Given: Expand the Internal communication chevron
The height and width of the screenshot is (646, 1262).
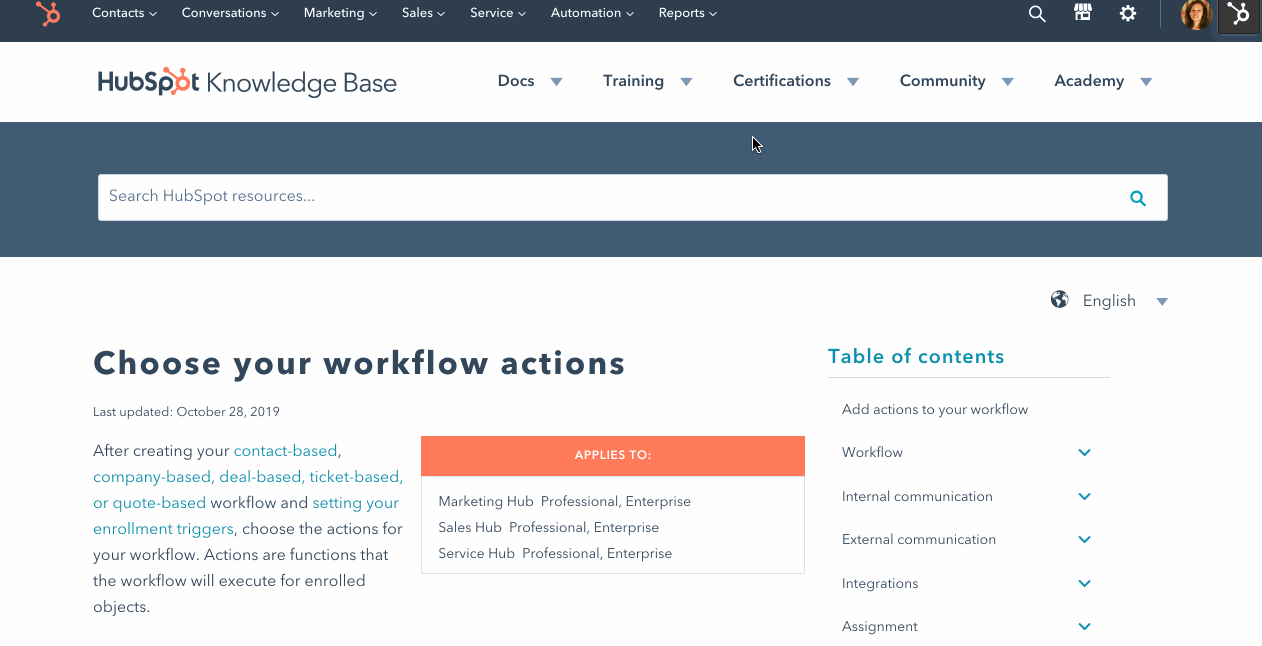Looking at the screenshot, I should [x=1084, y=497].
